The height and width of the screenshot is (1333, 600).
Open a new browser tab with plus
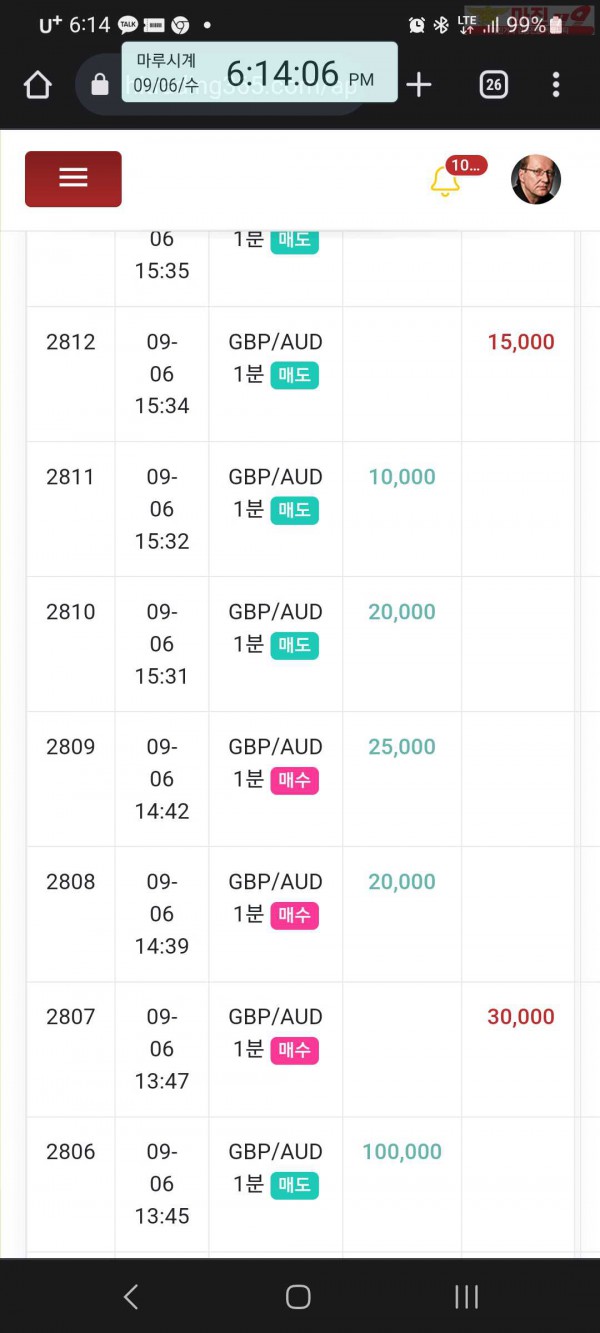coord(419,85)
